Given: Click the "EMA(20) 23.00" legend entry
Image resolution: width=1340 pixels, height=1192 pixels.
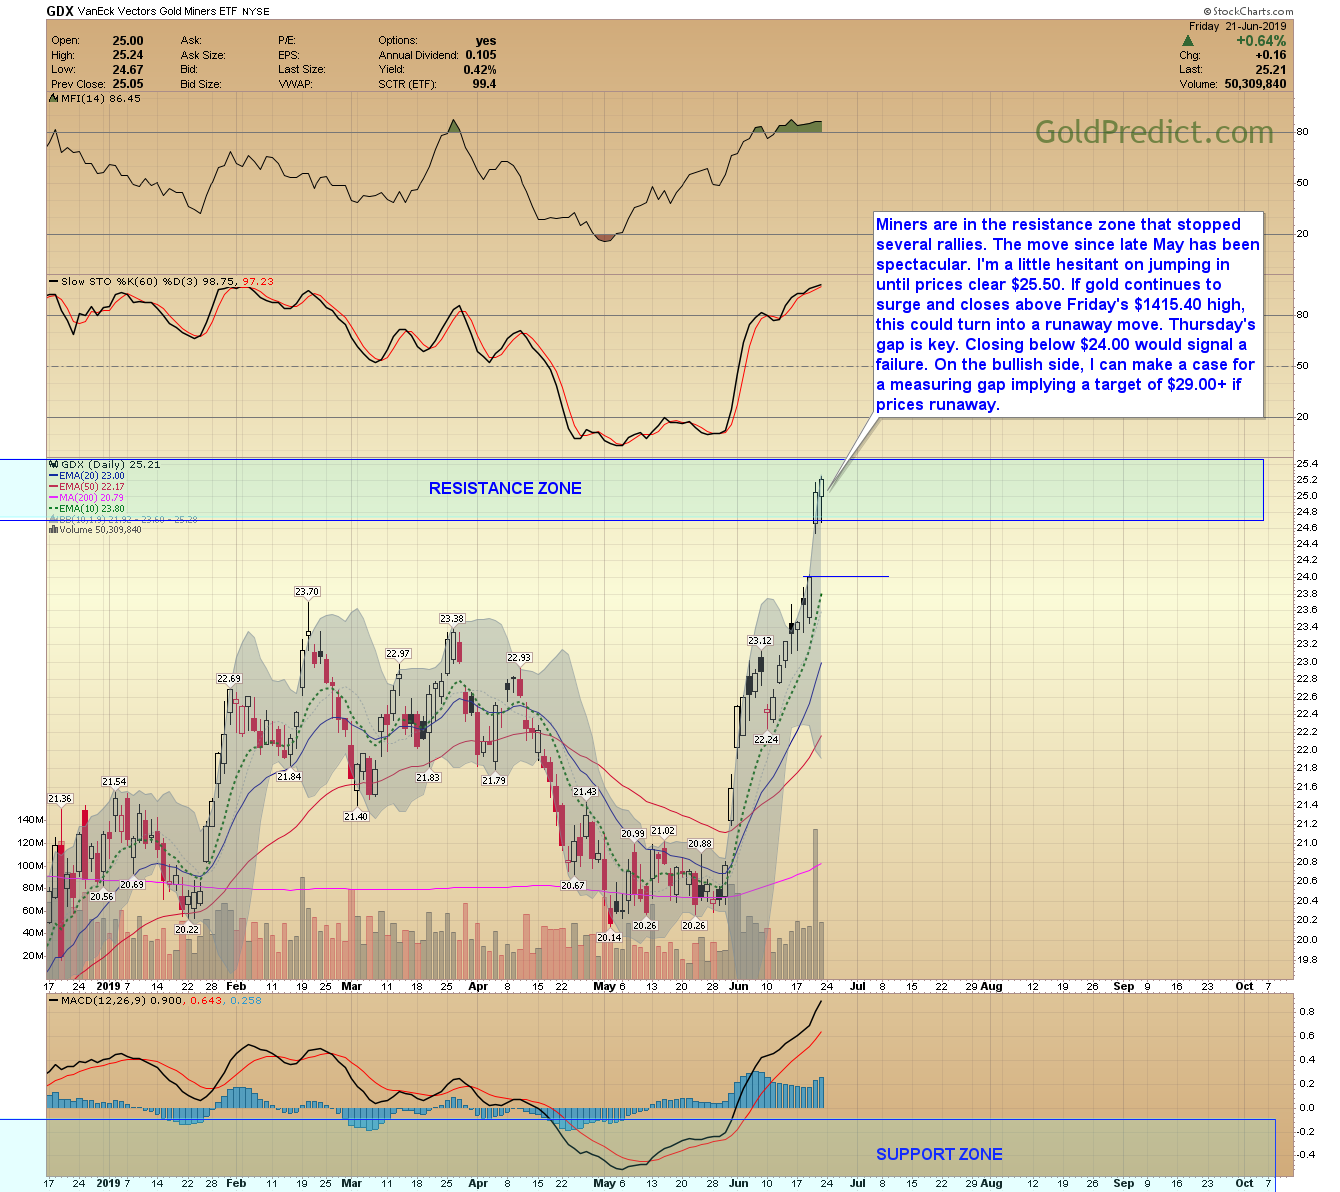Looking at the screenshot, I should tap(92, 476).
